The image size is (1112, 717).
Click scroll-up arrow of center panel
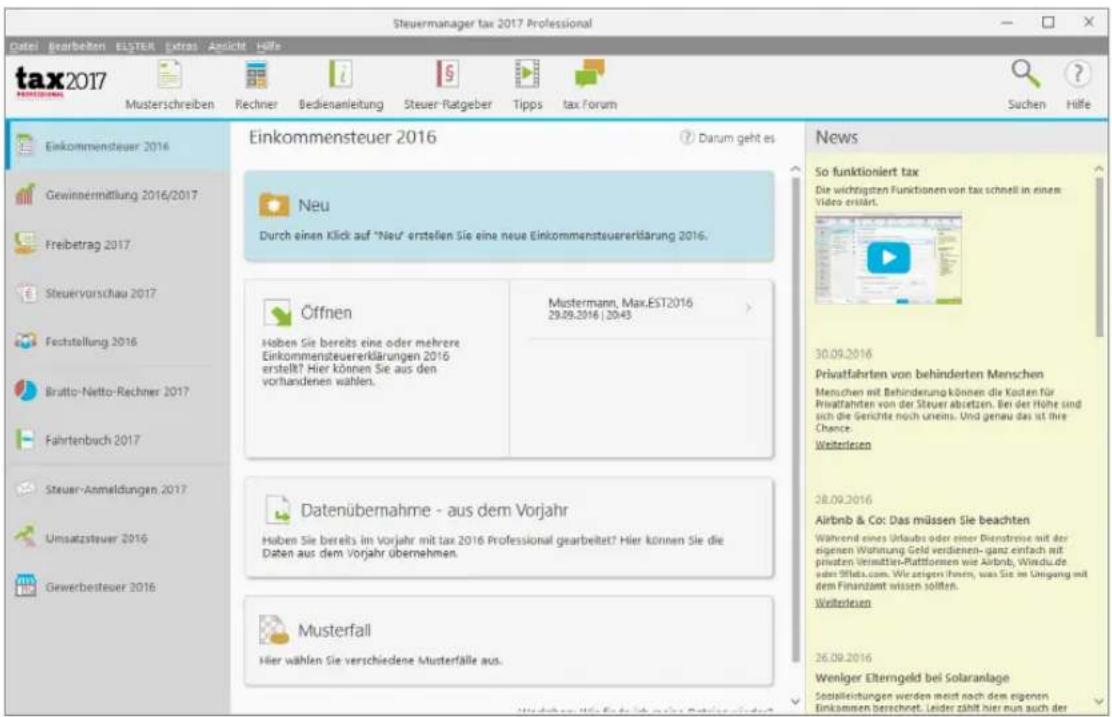point(795,169)
